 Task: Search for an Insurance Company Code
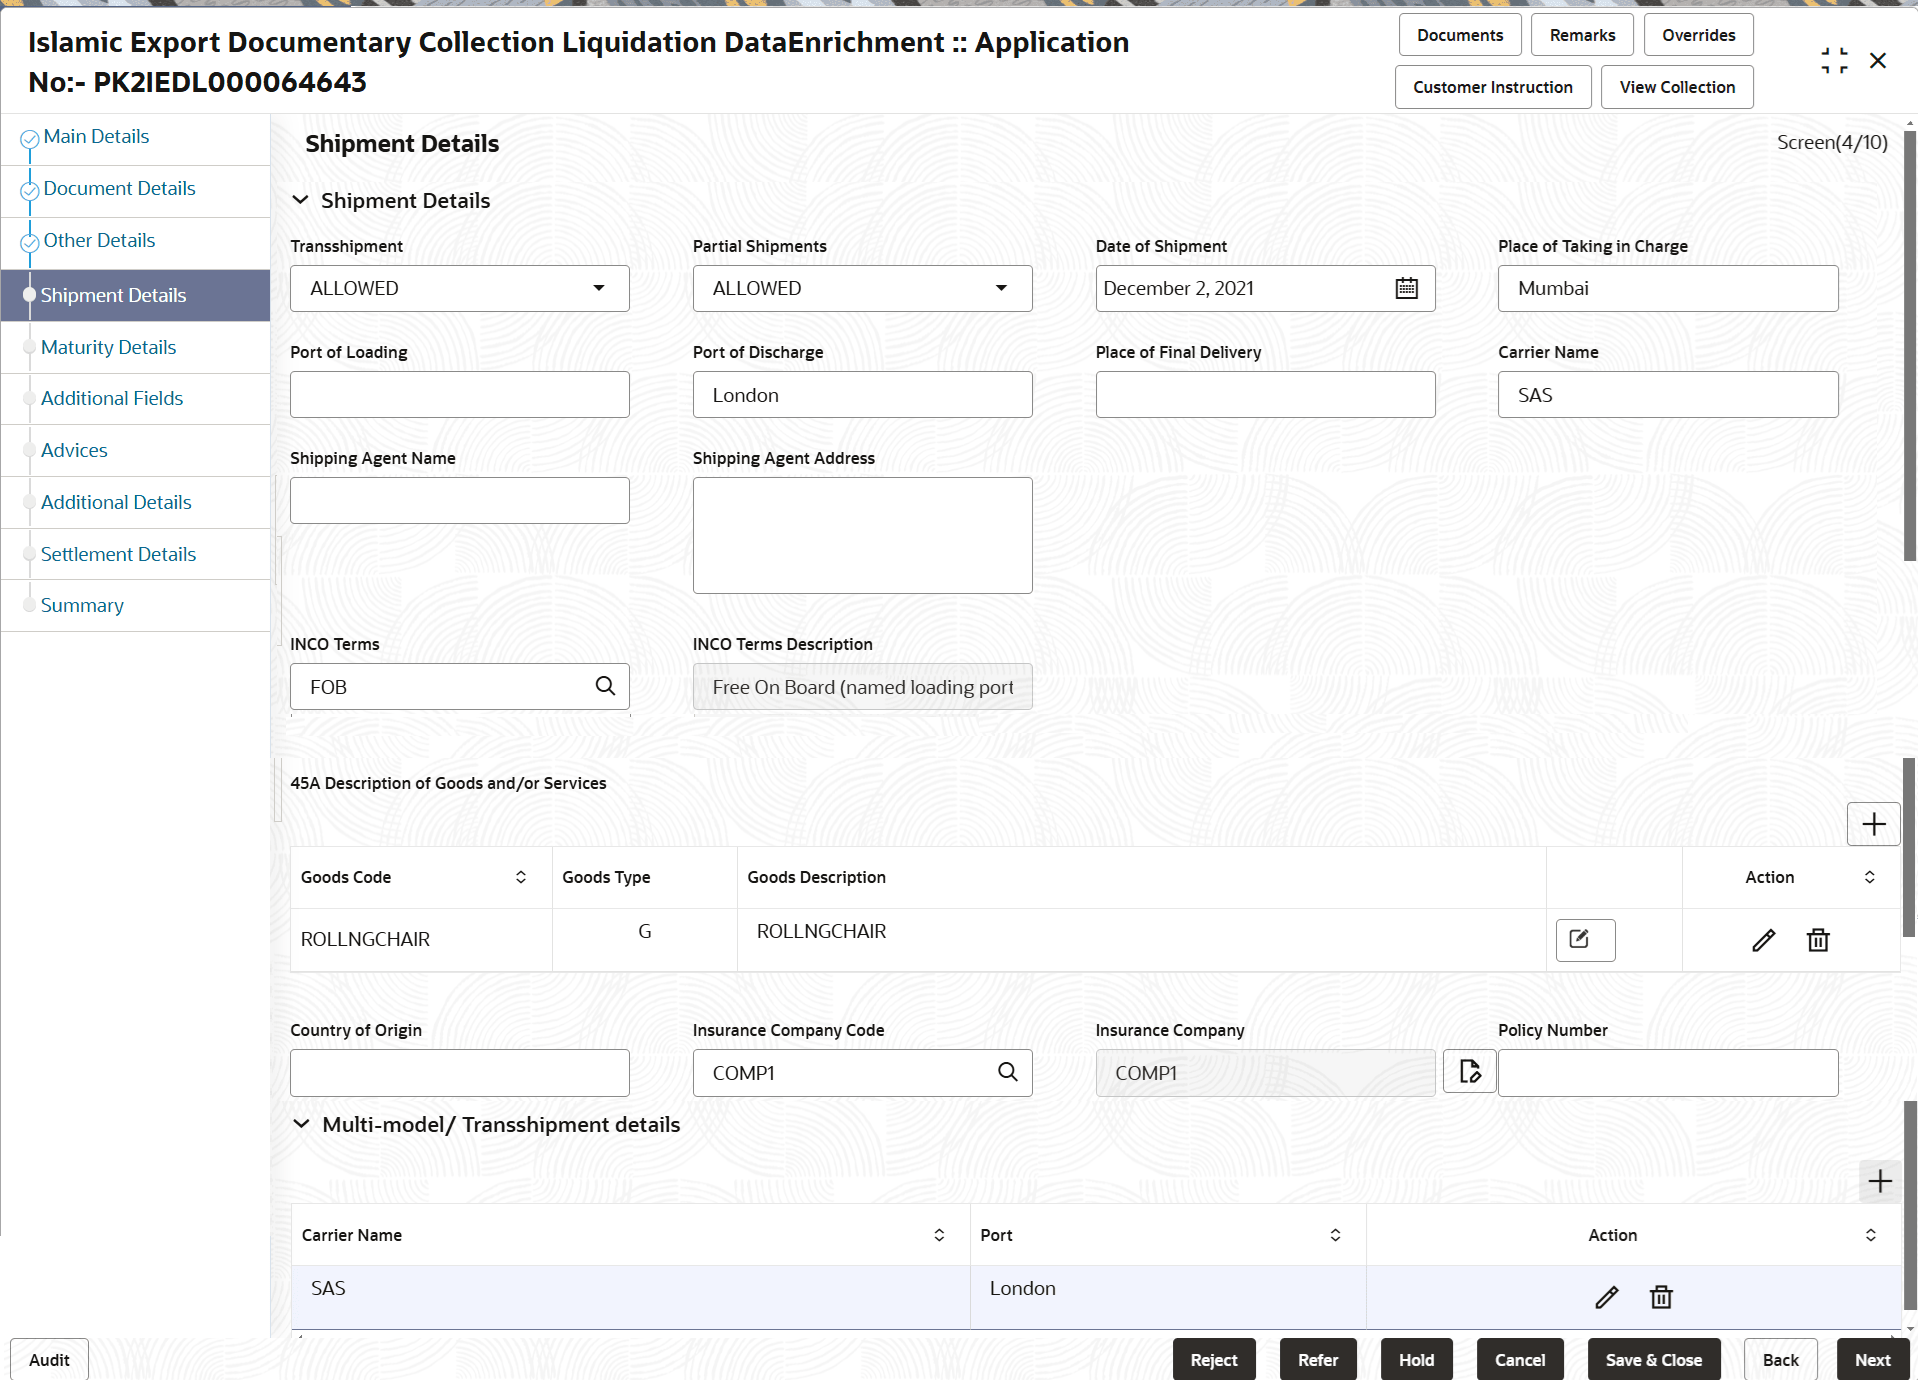[1007, 1071]
